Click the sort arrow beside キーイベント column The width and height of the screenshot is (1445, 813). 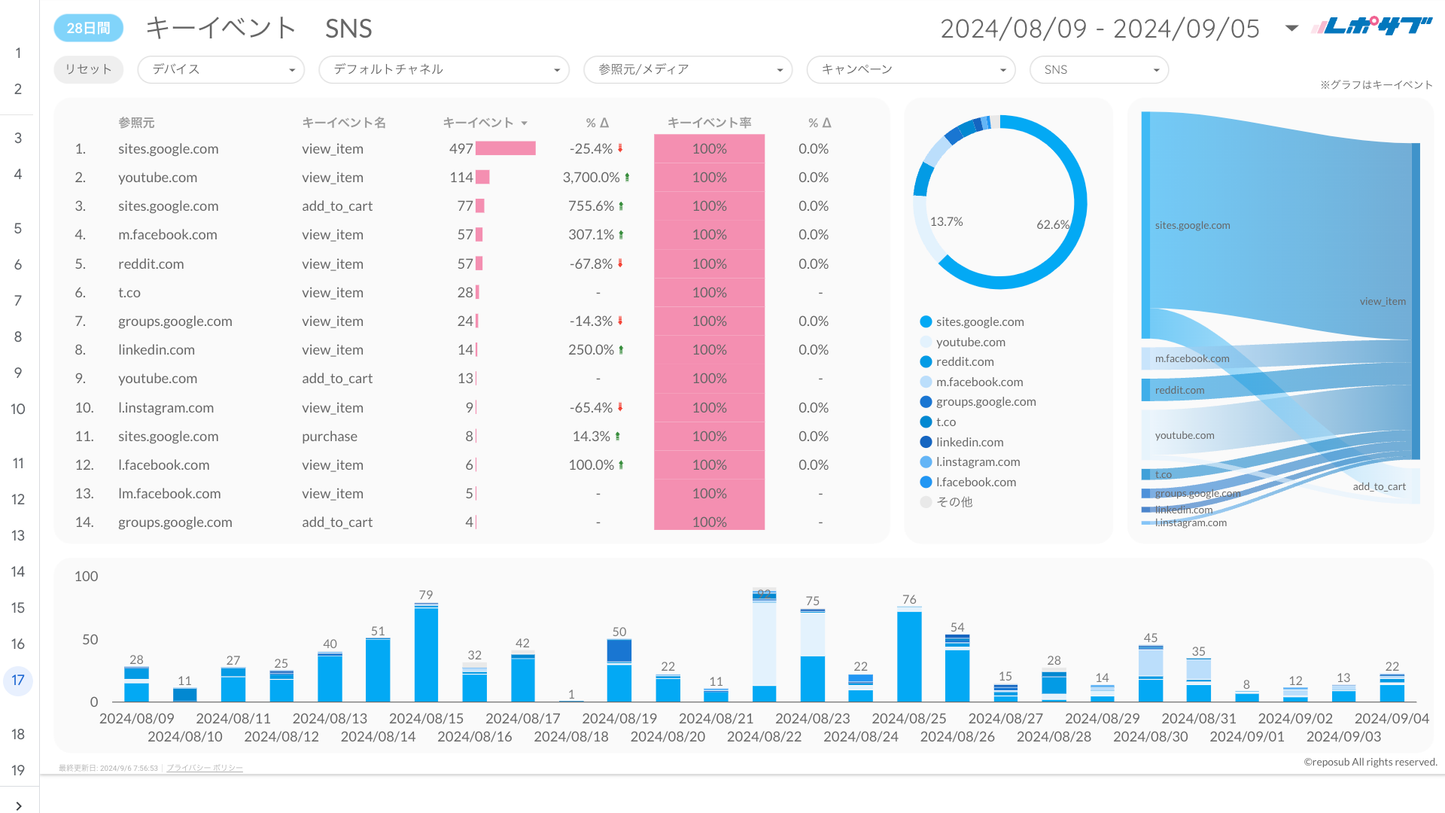524,123
